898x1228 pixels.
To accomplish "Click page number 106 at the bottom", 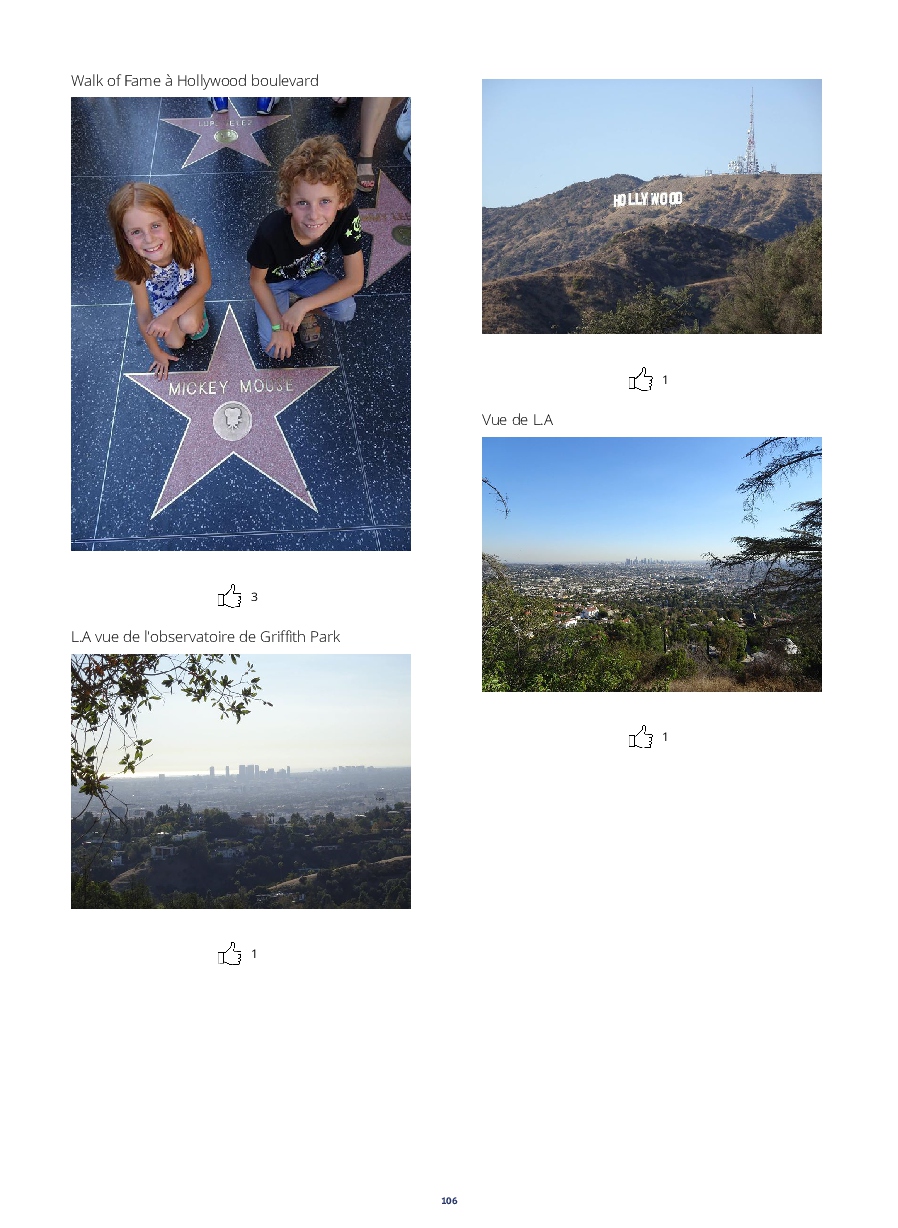I will coord(449,1200).
